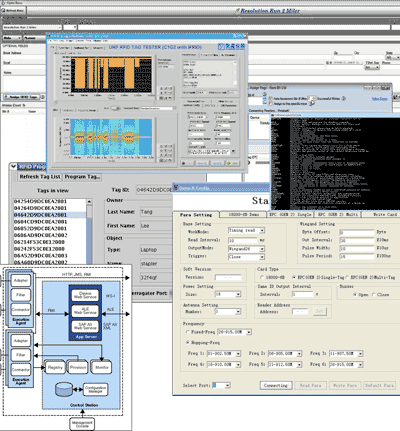Click the Default Para button
Screen dimensions: 400x431
pyautogui.click(x=380, y=385)
